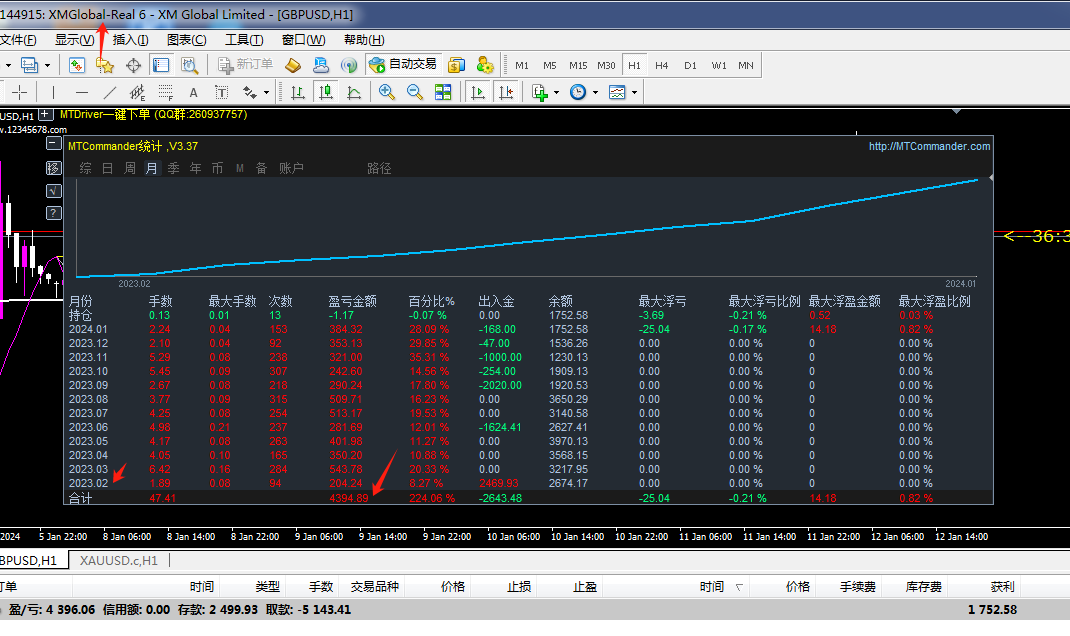Screen dimensions: 1070x636
Task: Switch chart to D1 timeframe
Action: (690, 66)
